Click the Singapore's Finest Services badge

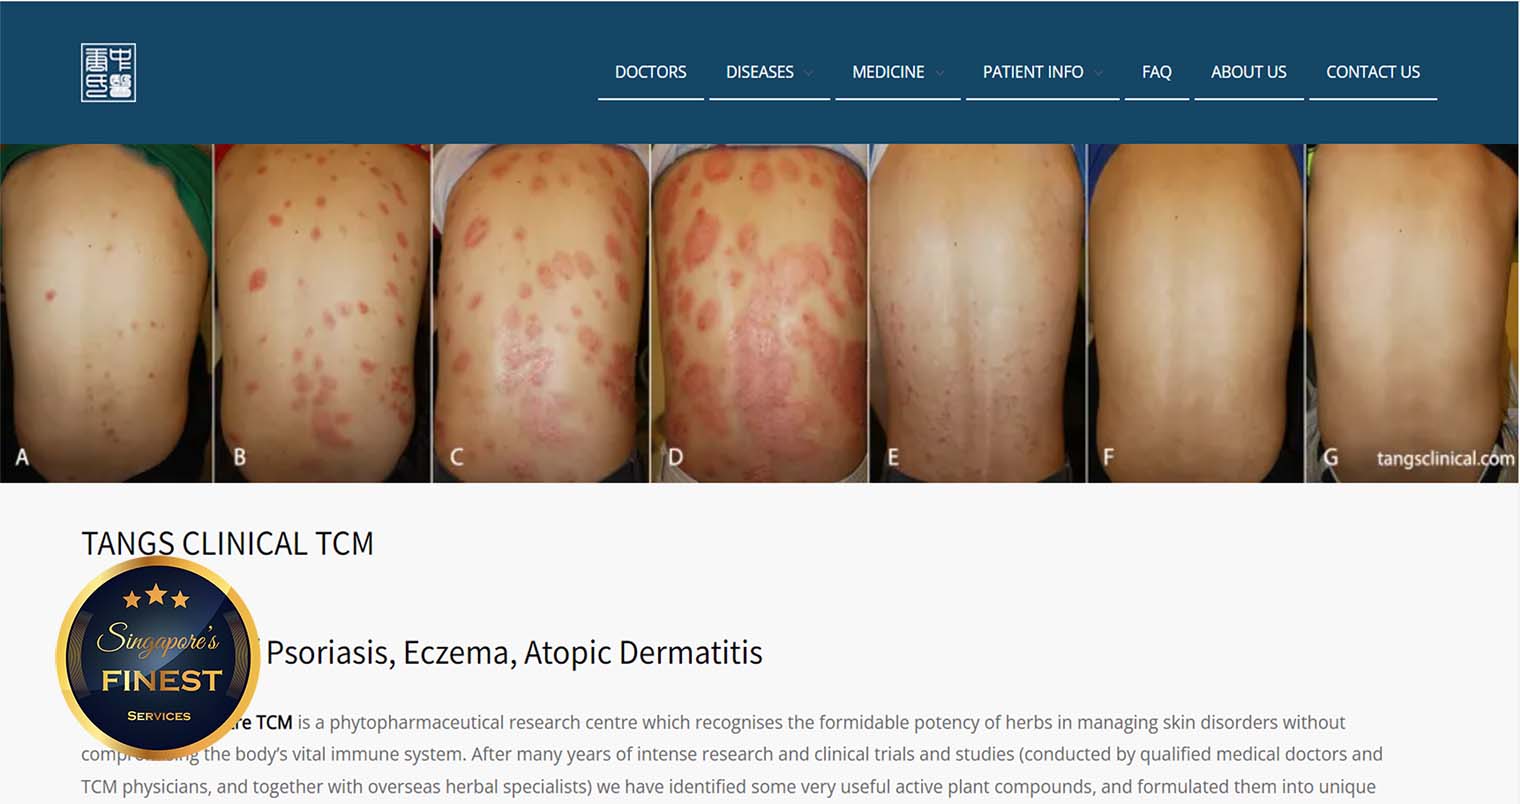tap(158, 657)
